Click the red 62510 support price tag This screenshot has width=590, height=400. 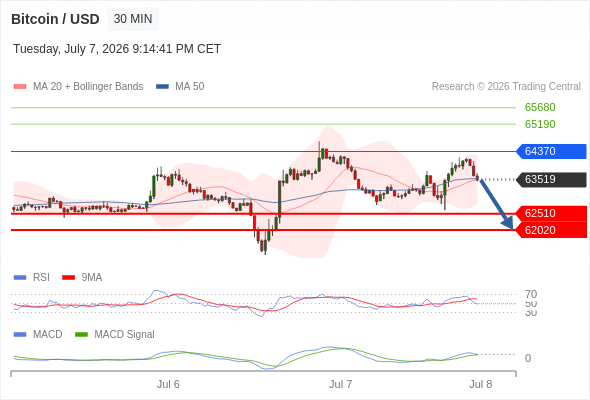pos(551,213)
